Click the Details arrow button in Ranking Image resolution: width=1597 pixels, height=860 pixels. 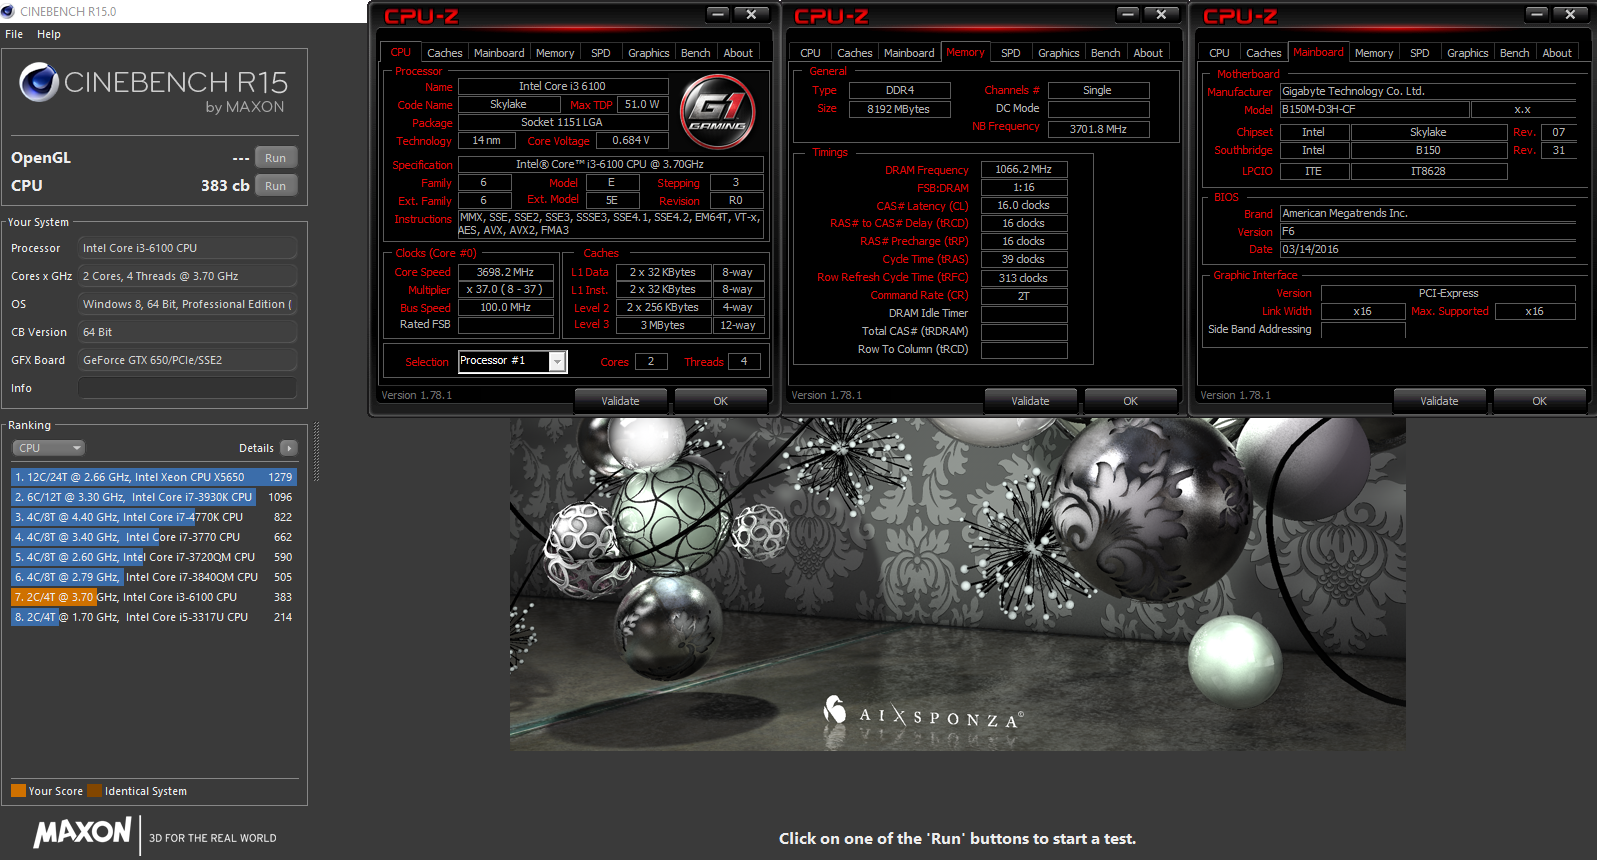point(289,448)
